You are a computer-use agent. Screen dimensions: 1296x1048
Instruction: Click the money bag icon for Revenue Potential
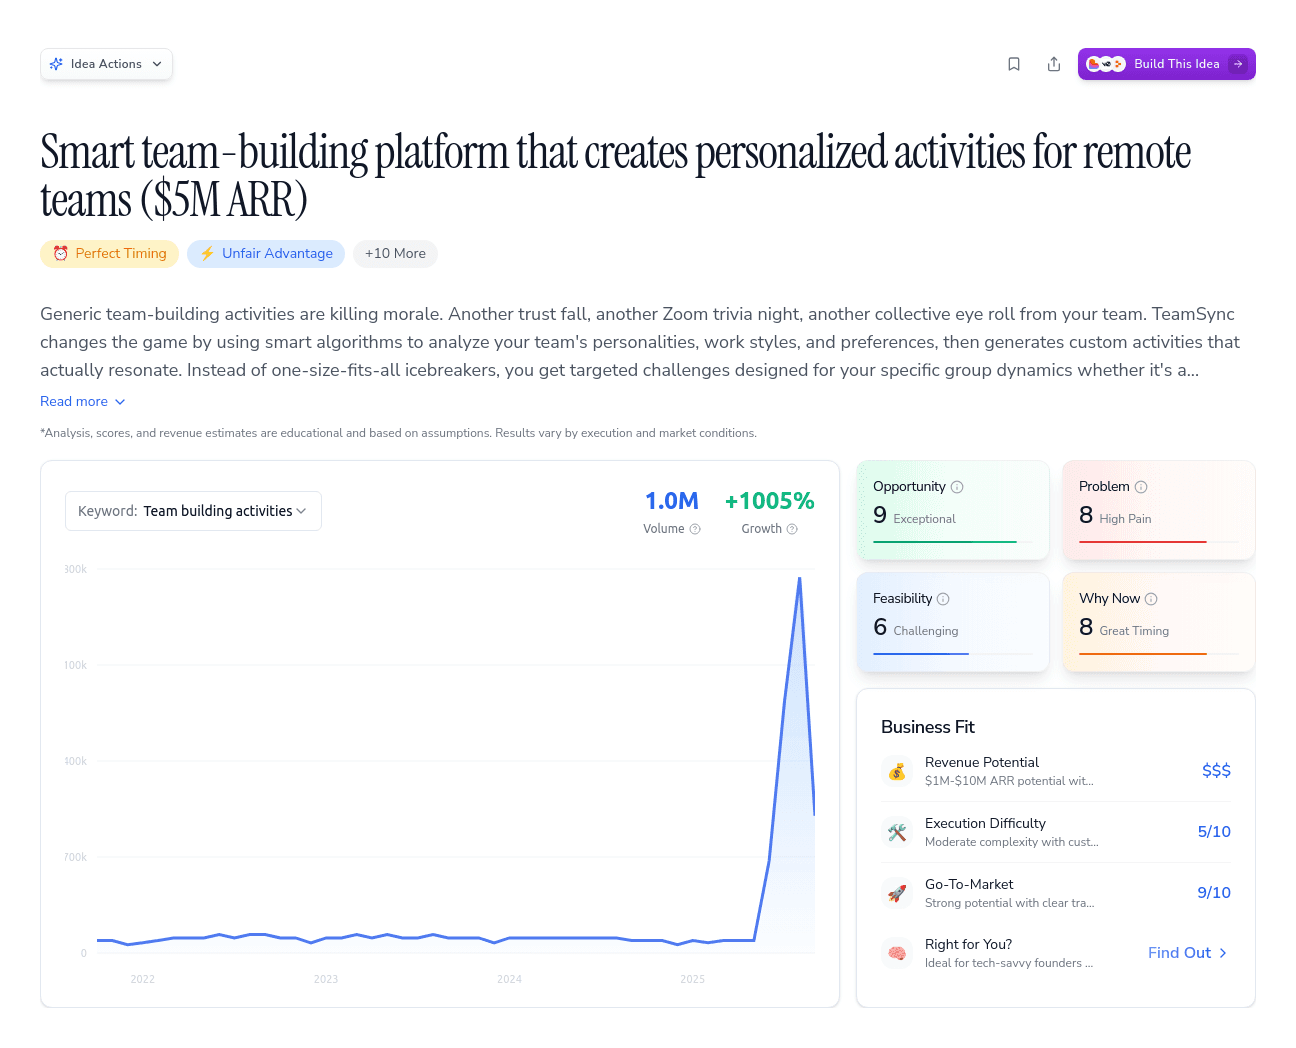click(897, 771)
